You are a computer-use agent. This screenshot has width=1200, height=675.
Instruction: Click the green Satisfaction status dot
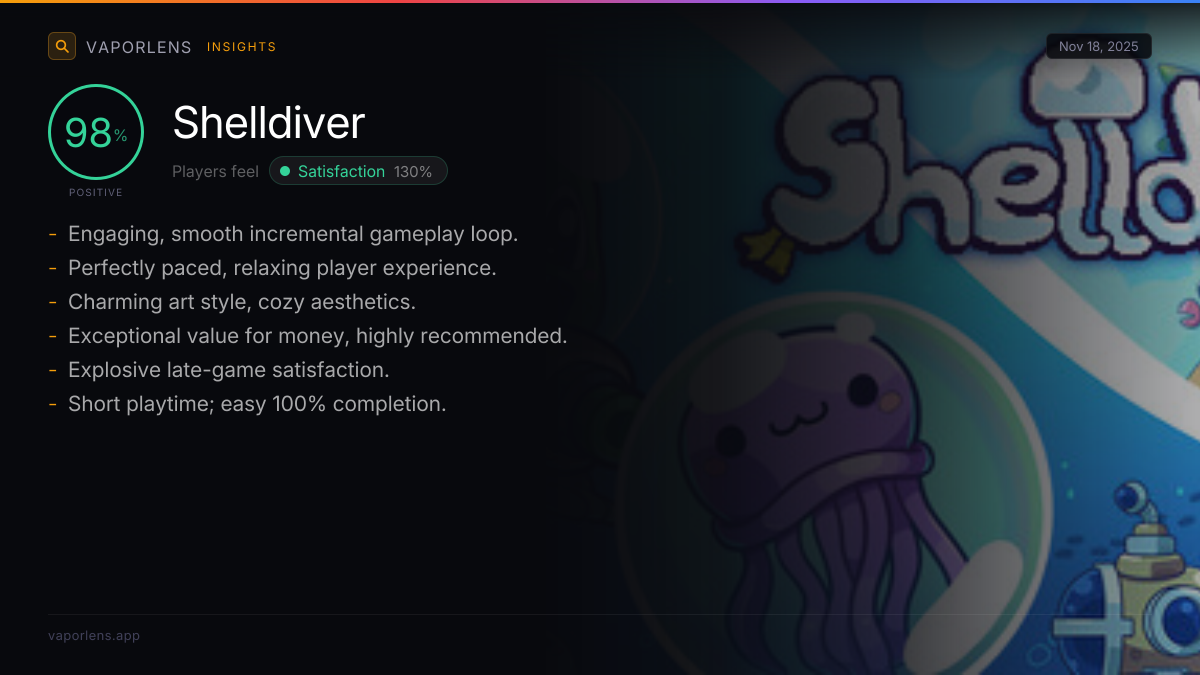[285, 172]
